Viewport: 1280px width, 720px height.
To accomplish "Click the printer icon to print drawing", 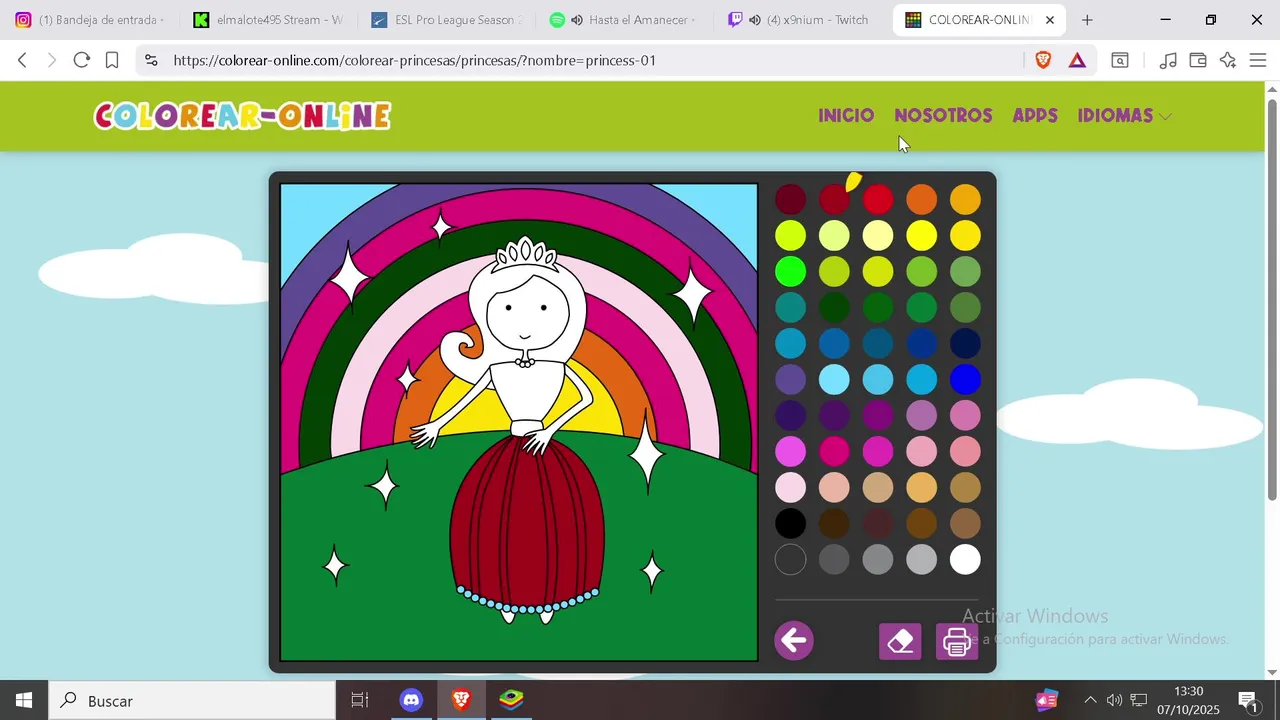I will click(957, 641).
